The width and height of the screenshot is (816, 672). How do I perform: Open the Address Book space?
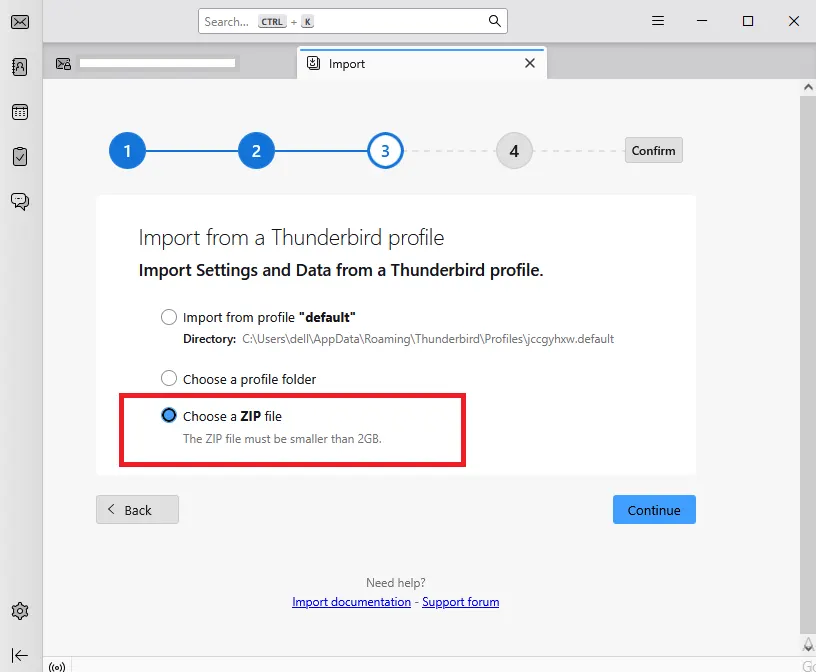[20, 66]
